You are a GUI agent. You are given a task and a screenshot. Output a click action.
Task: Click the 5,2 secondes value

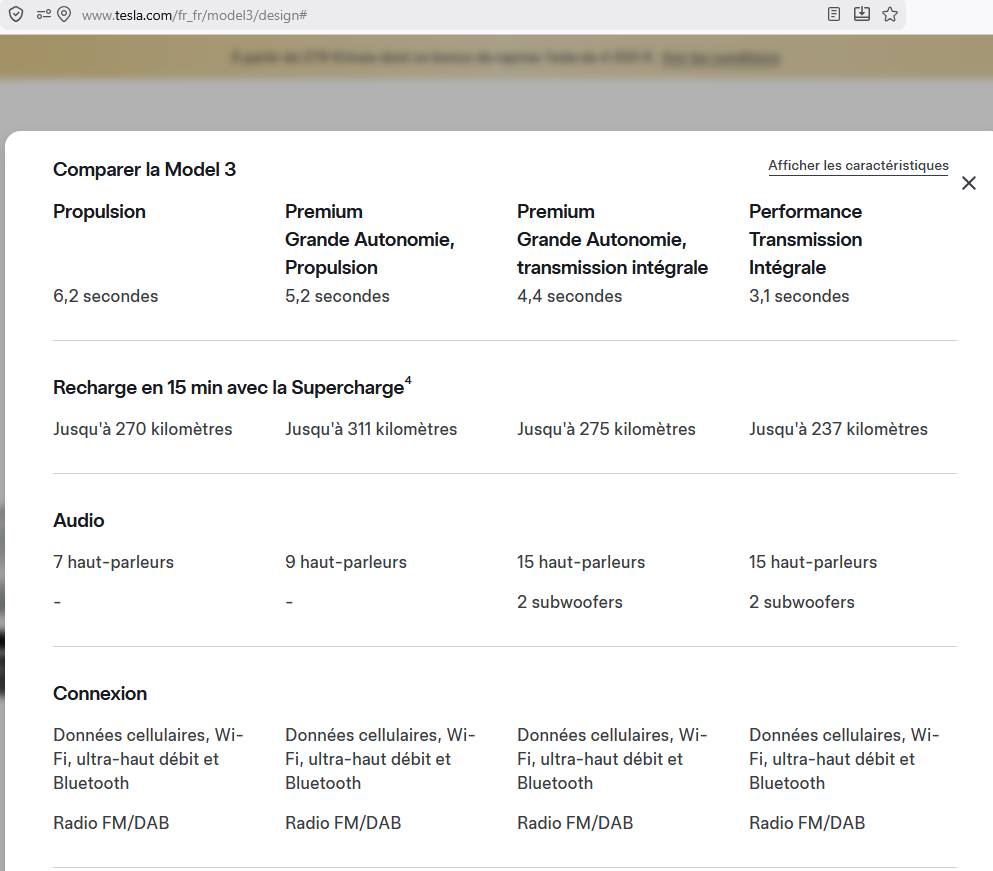(338, 296)
